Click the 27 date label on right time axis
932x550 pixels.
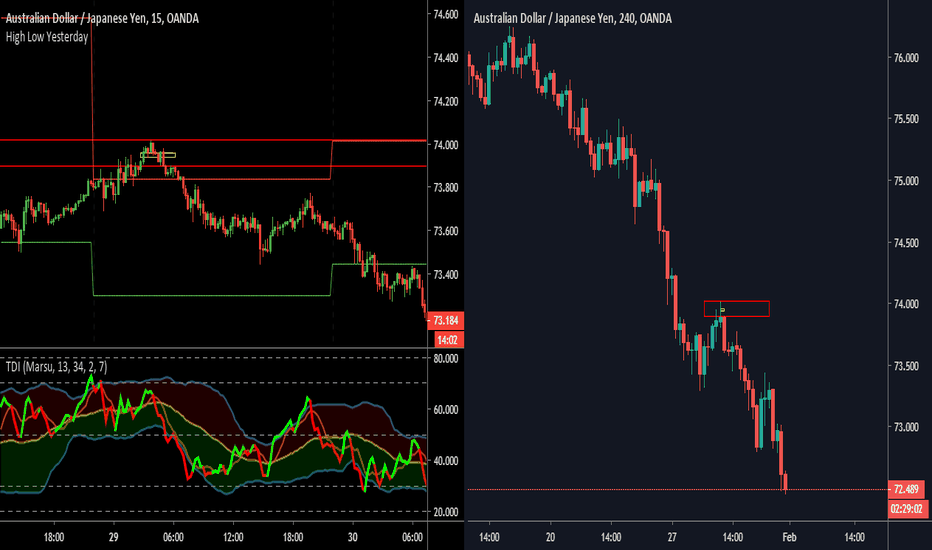(672, 537)
